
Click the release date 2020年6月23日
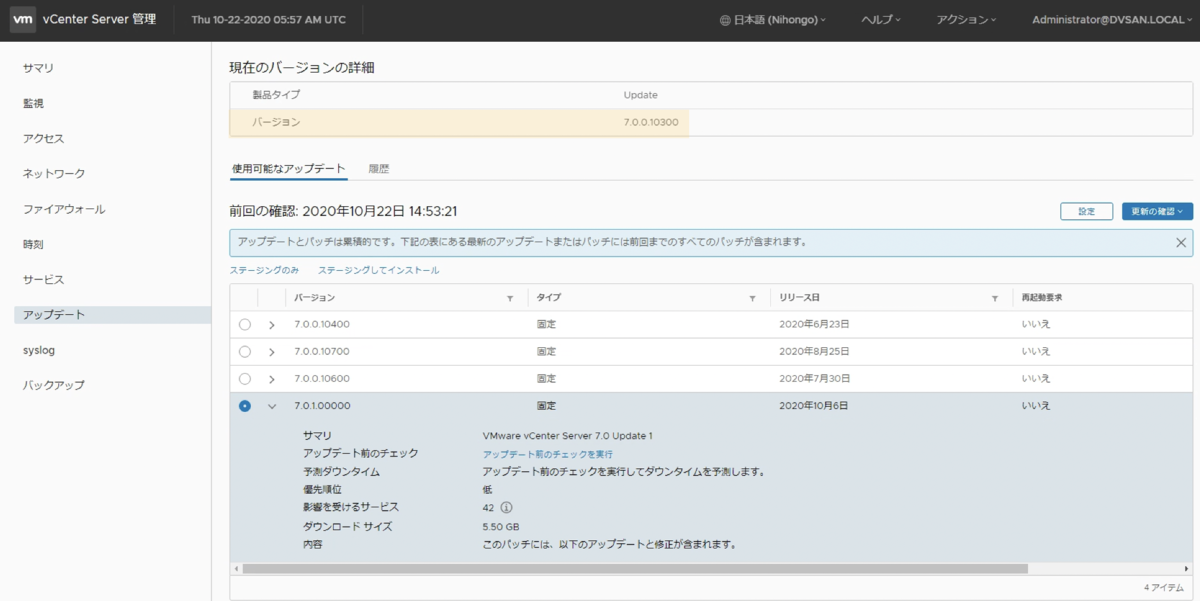[x=813, y=324]
